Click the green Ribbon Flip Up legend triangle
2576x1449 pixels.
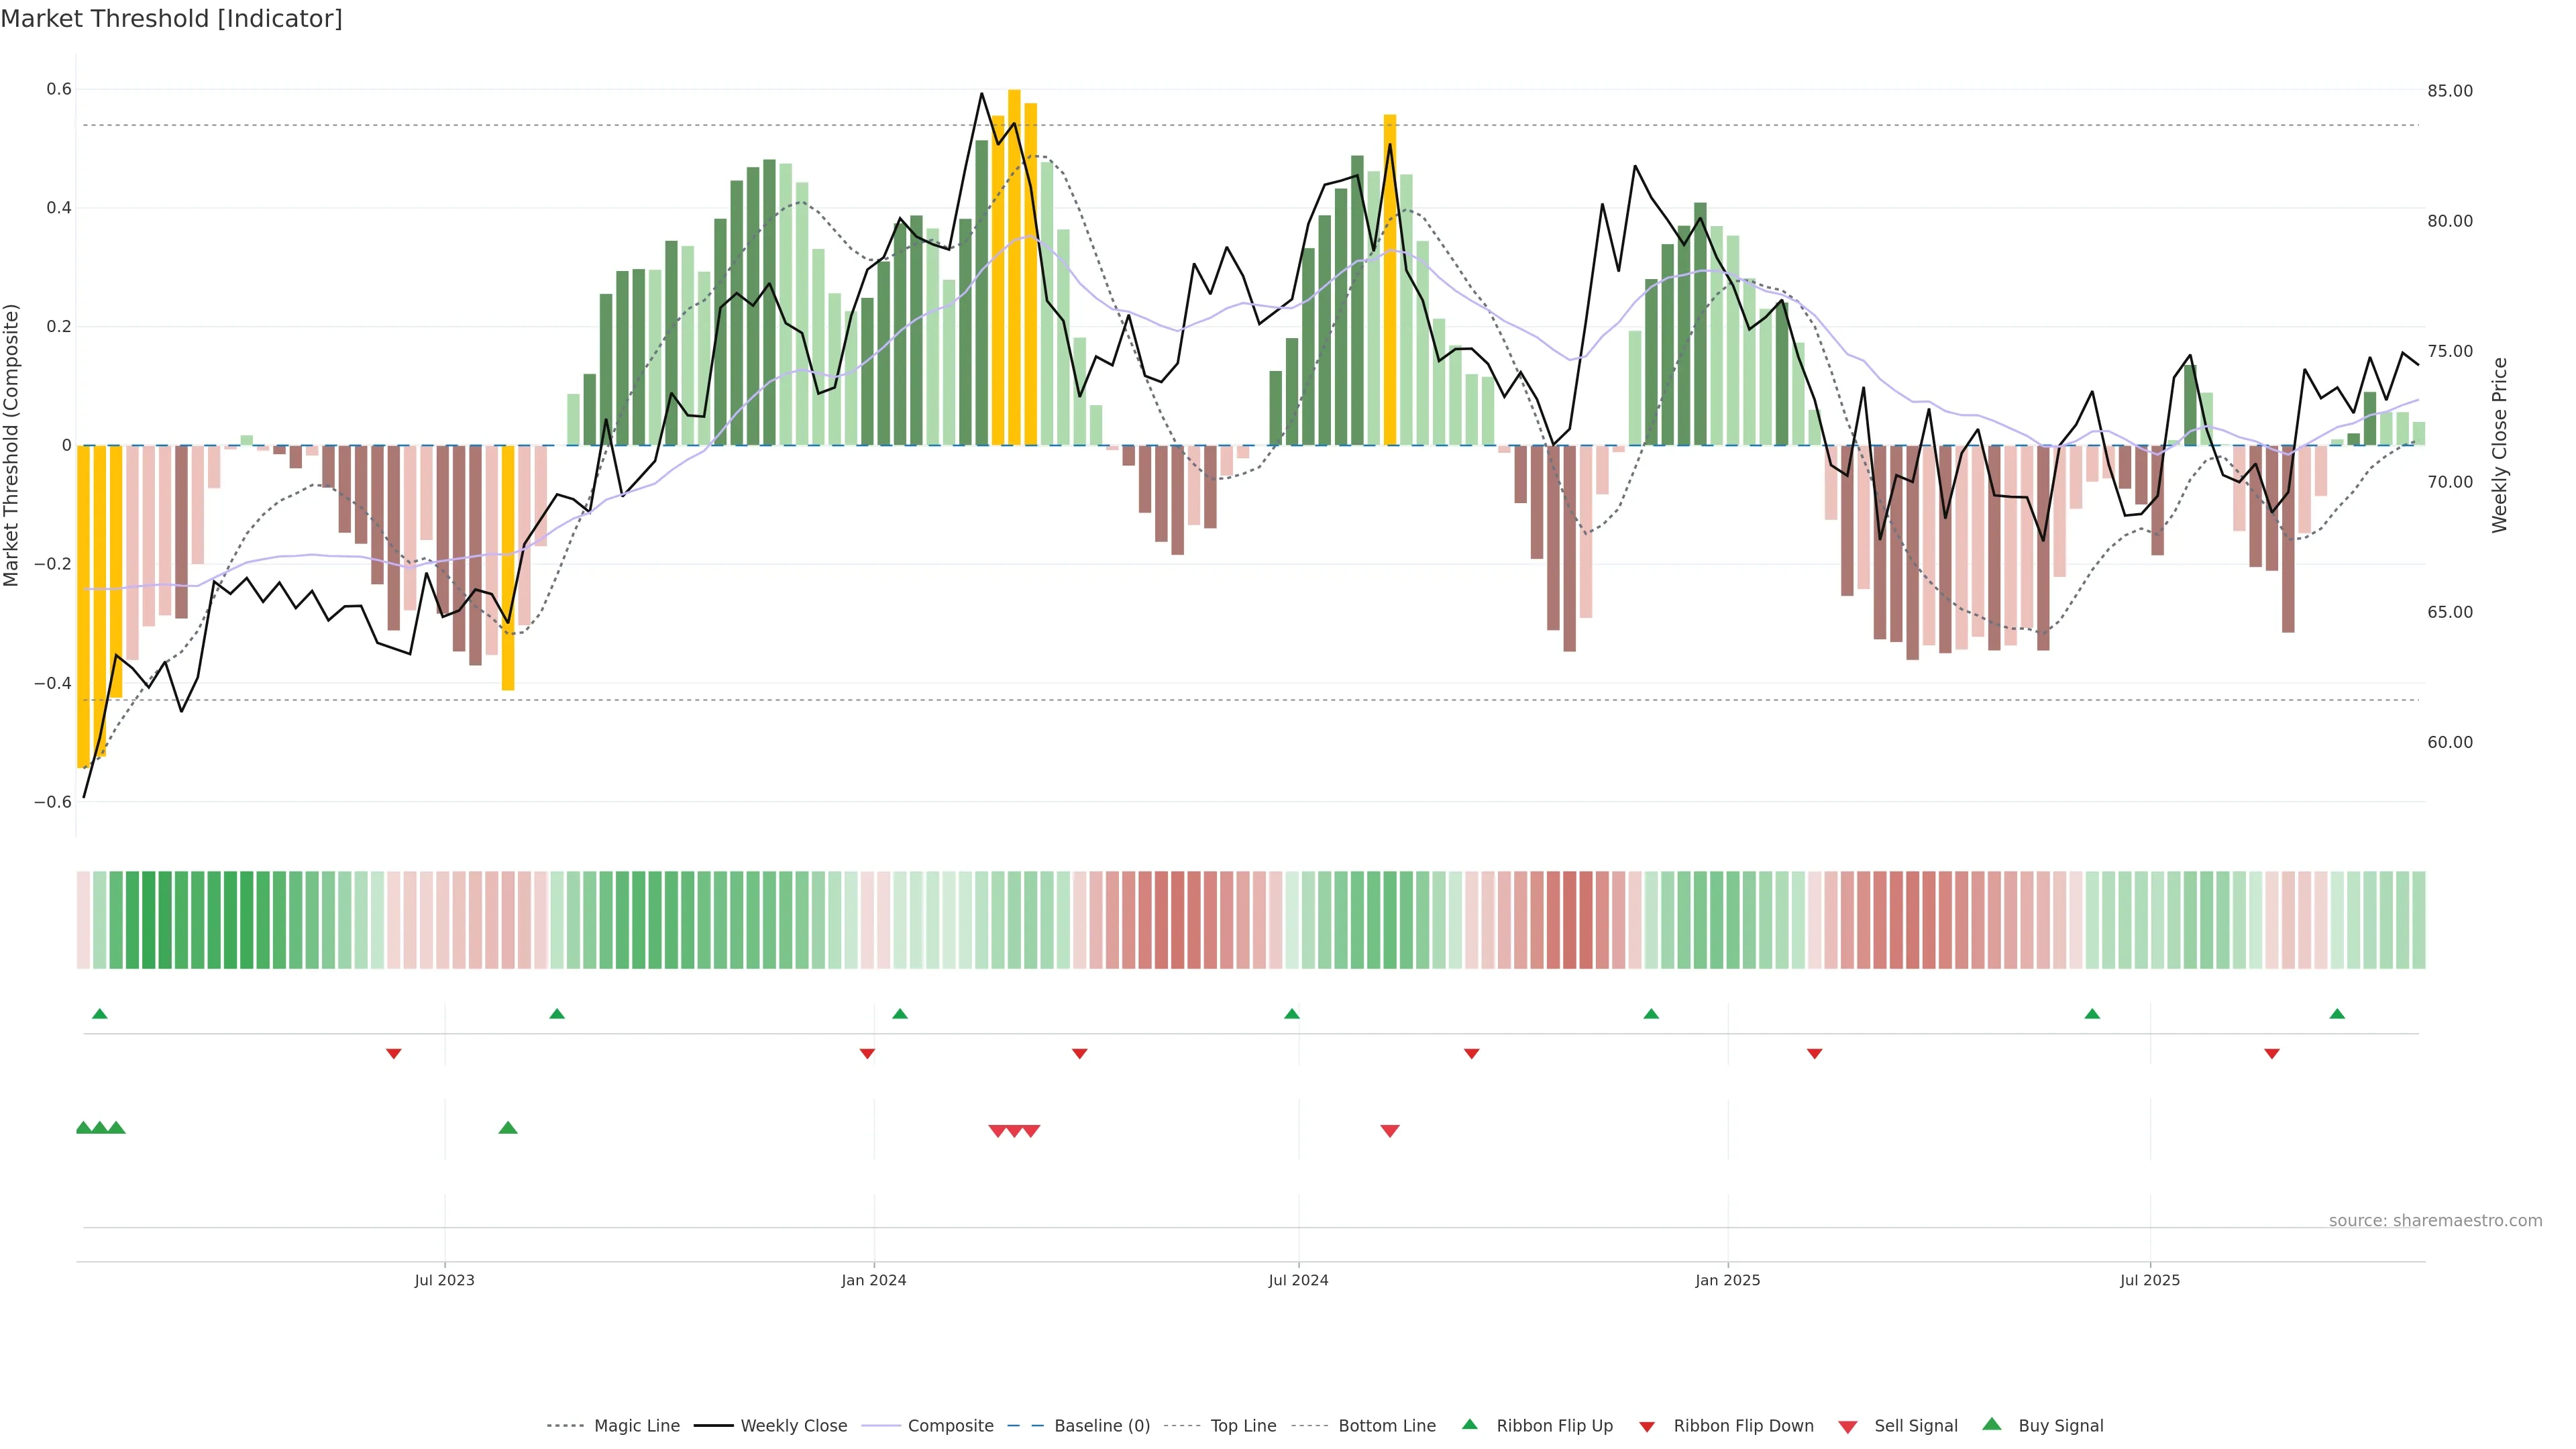point(1469,1424)
